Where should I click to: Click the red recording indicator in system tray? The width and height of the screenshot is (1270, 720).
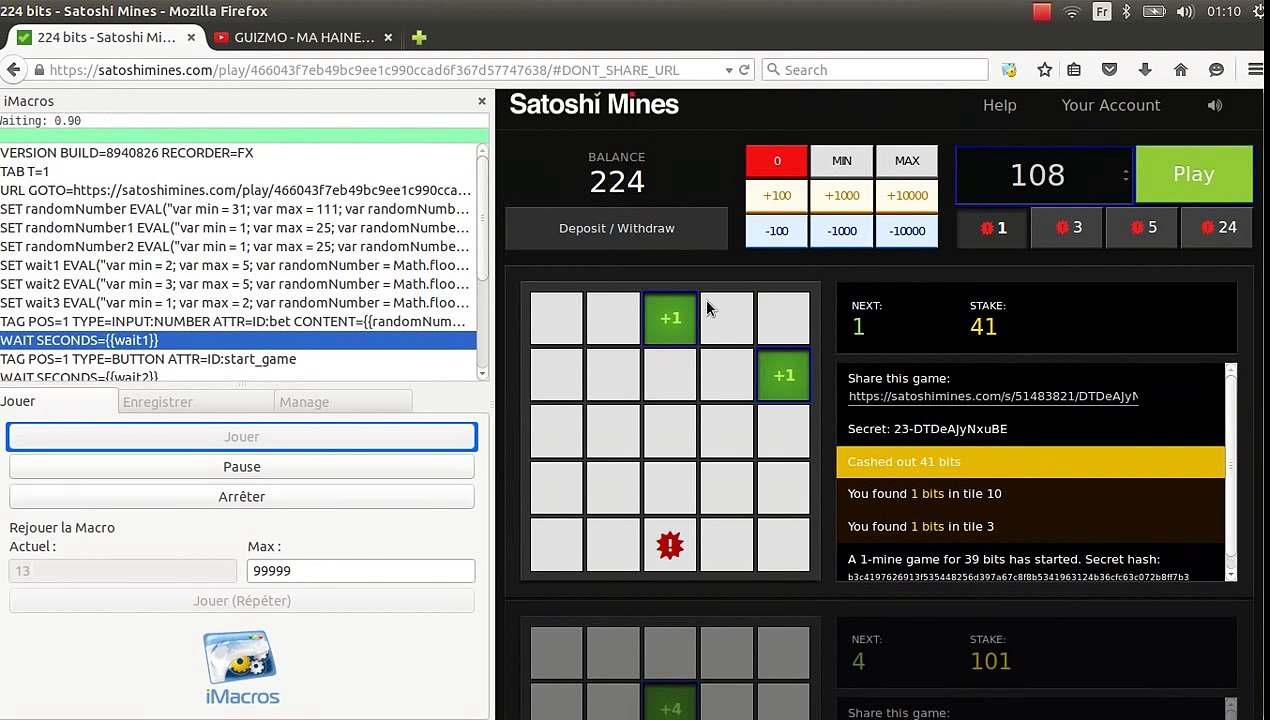(1042, 12)
